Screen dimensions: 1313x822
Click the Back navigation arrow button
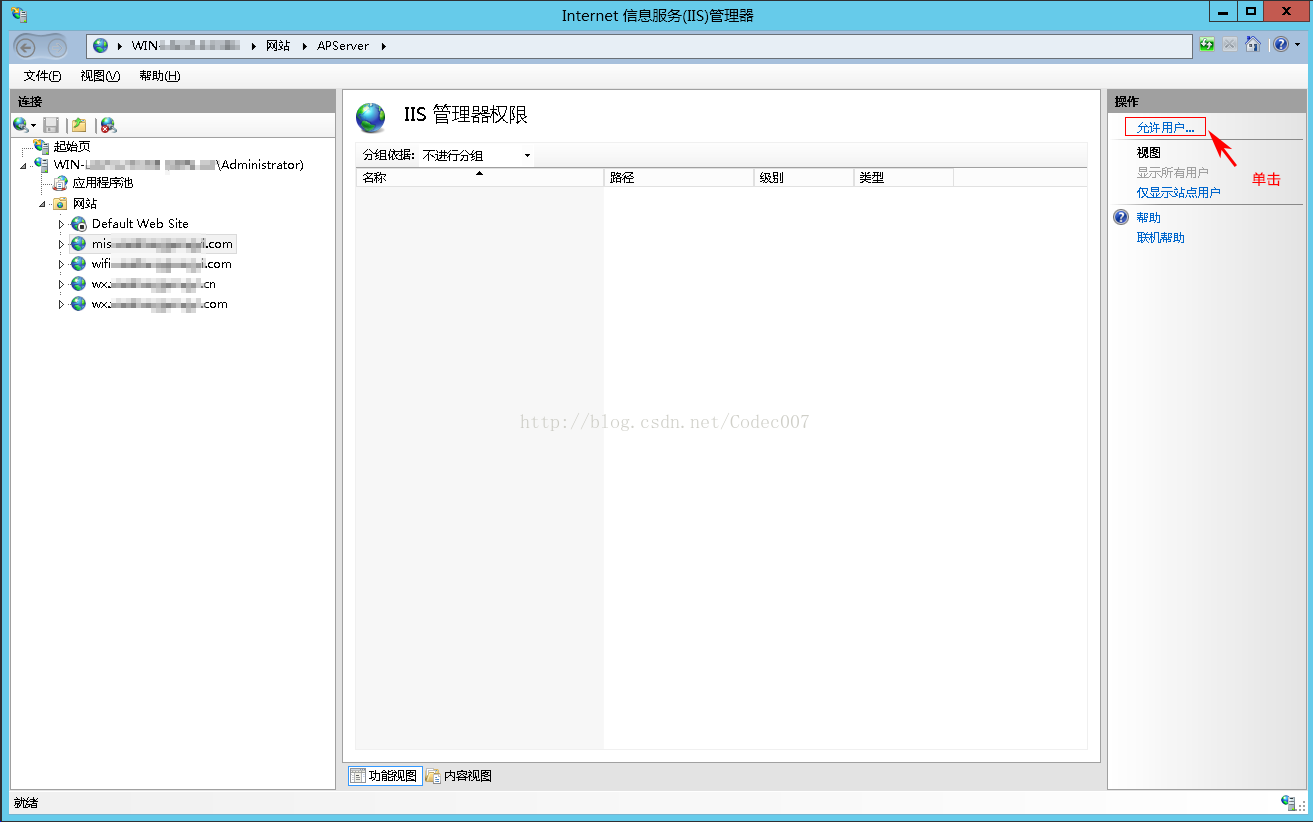pos(27,46)
